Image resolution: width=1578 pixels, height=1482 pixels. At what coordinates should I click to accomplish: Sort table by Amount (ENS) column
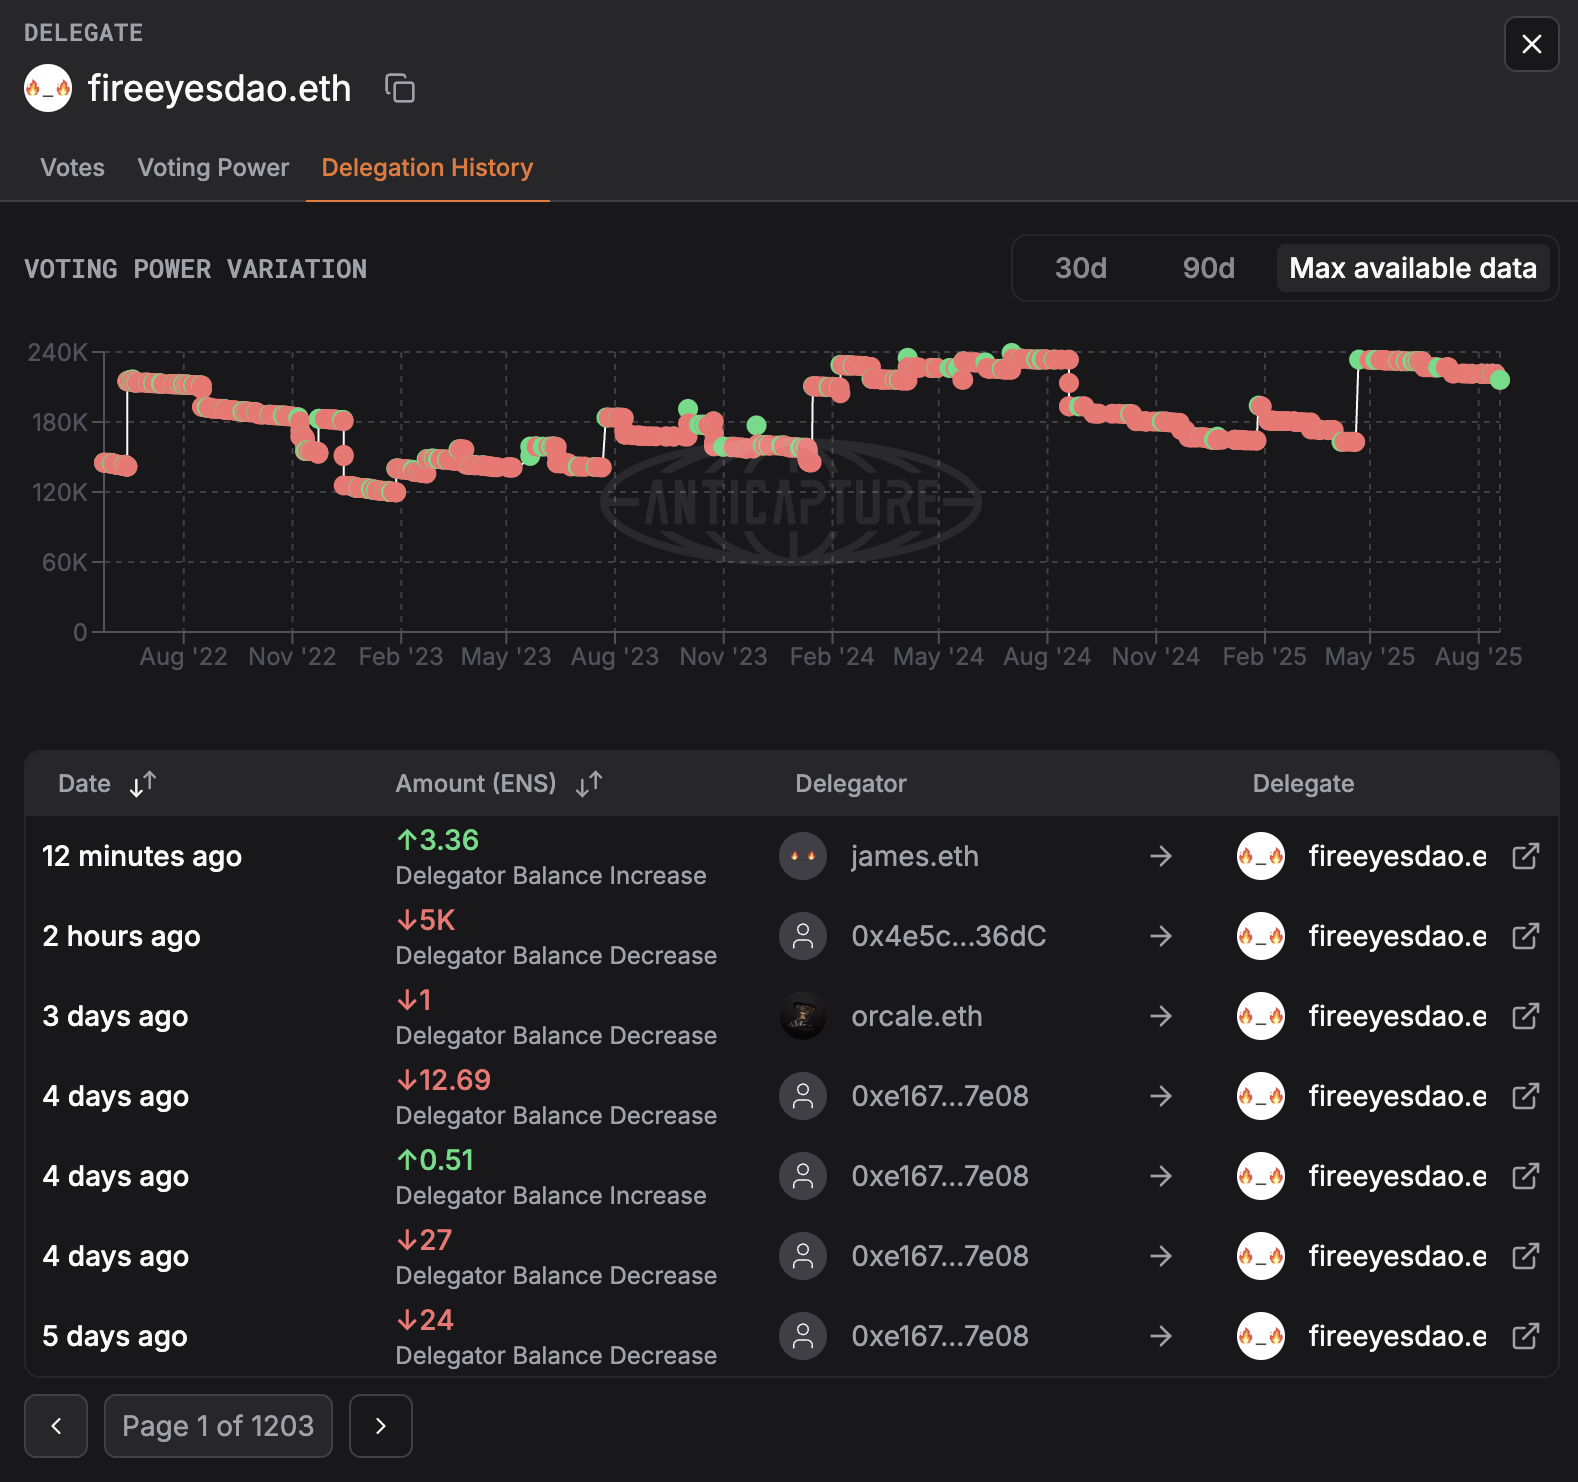[588, 784]
